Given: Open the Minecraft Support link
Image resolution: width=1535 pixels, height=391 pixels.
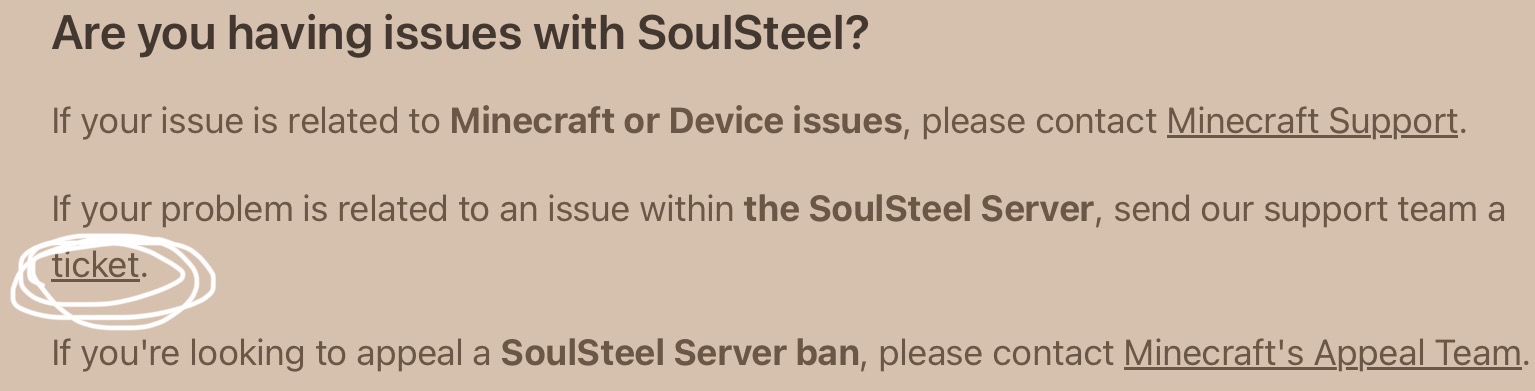Looking at the screenshot, I should 1311,121.
